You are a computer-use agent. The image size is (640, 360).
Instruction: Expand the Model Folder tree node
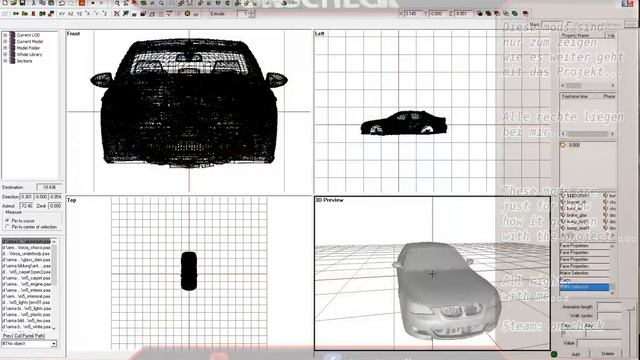(x=5, y=48)
